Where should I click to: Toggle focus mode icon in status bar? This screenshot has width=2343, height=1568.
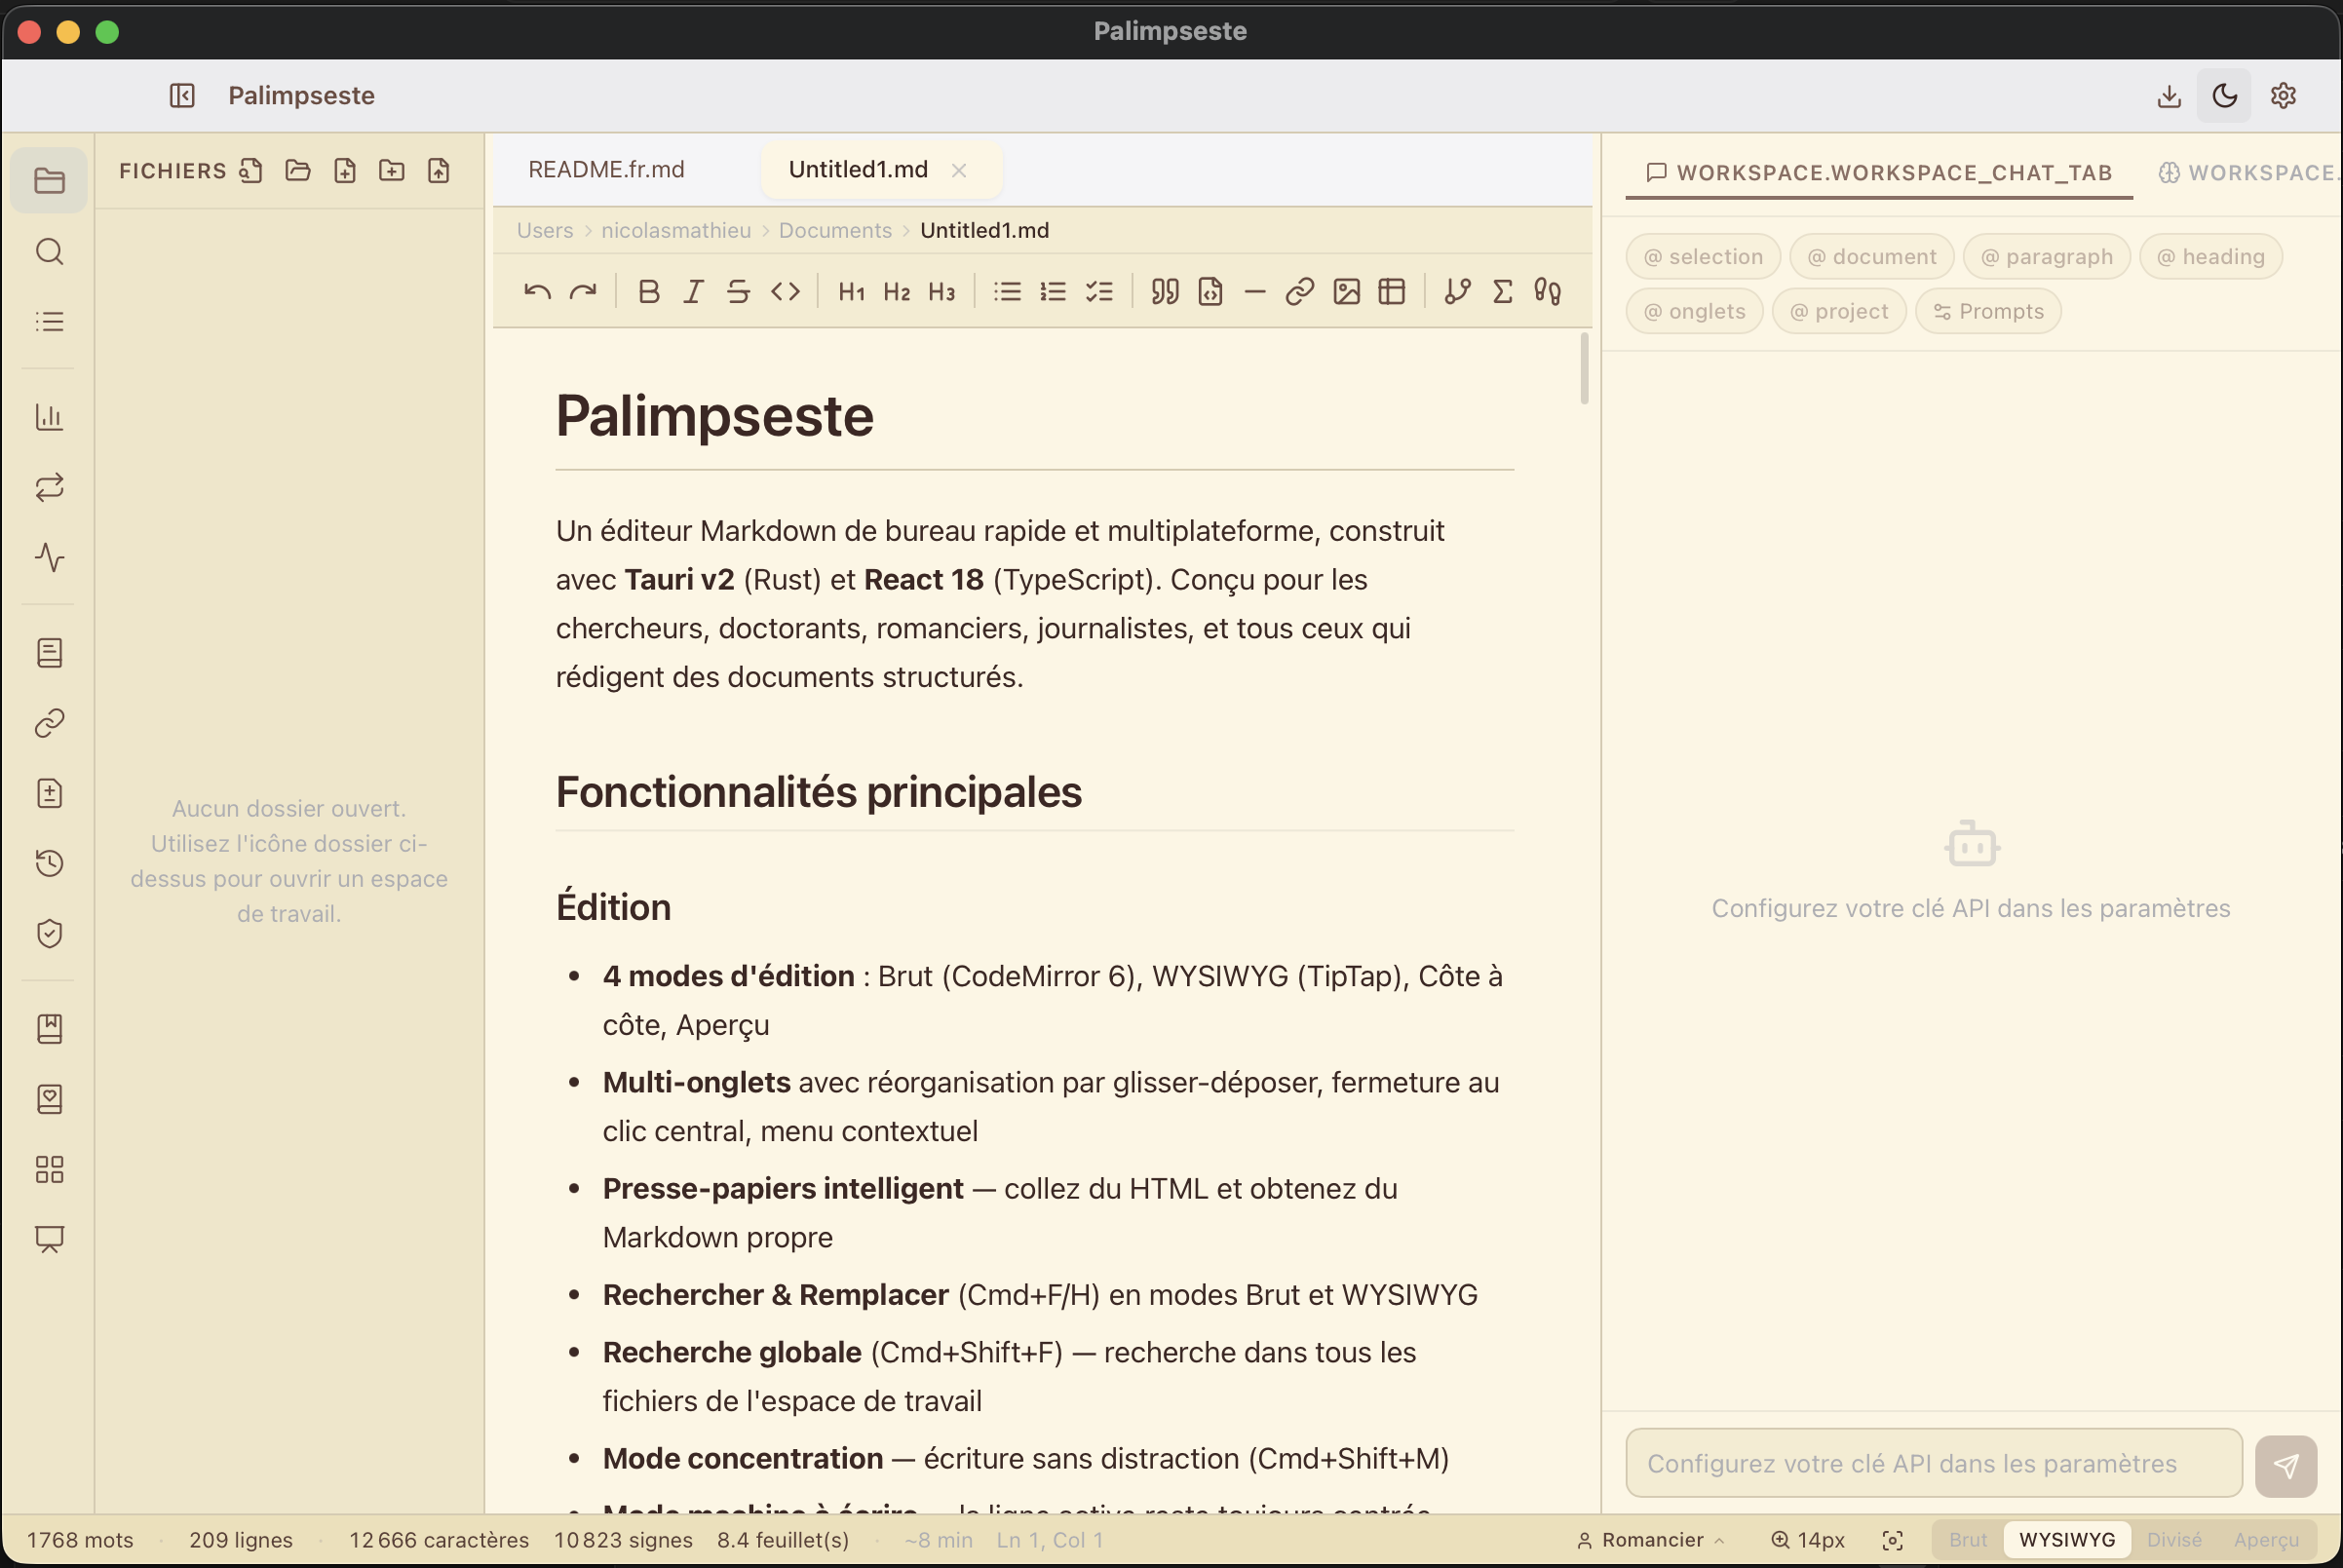[x=1892, y=1540]
